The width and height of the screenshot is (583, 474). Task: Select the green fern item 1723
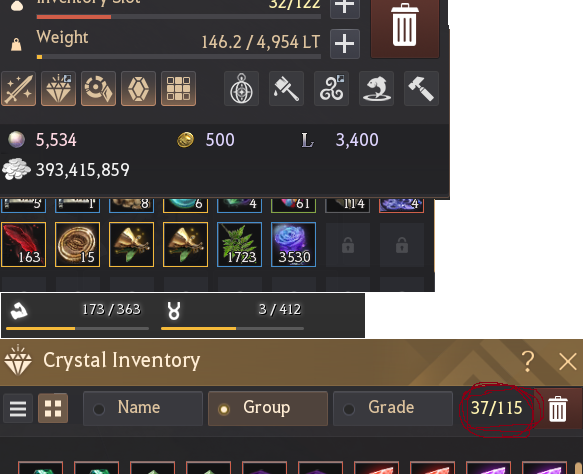pos(239,245)
